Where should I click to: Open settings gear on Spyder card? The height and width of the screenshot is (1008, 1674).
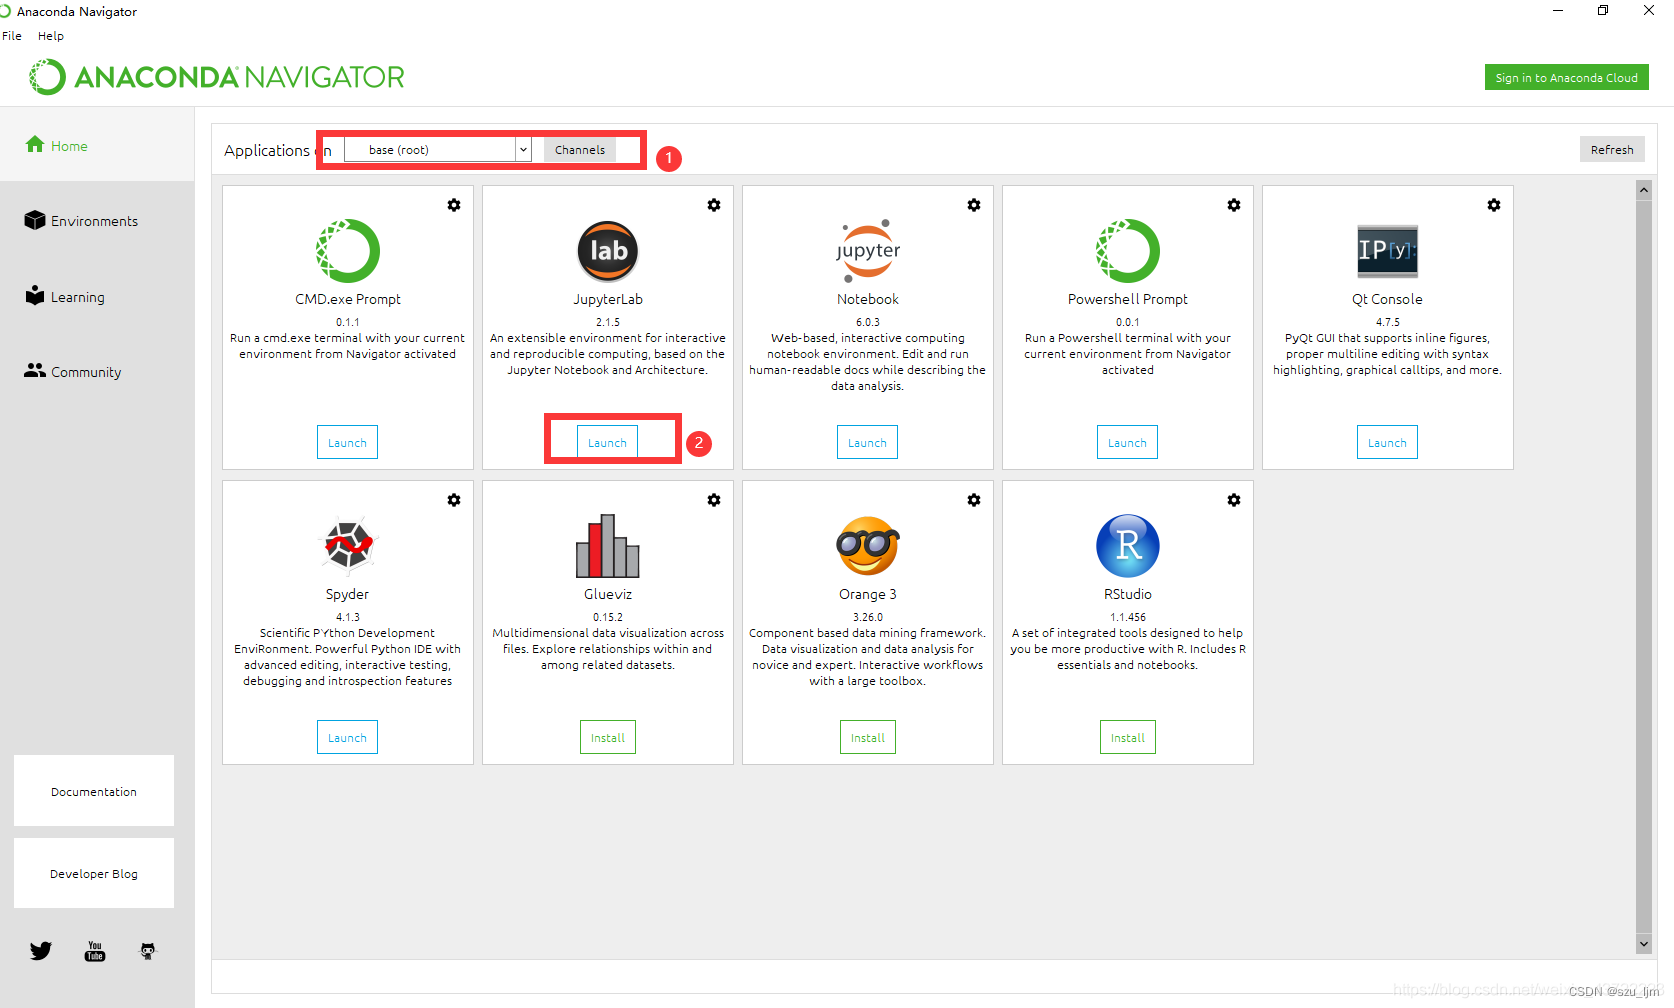(454, 500)
